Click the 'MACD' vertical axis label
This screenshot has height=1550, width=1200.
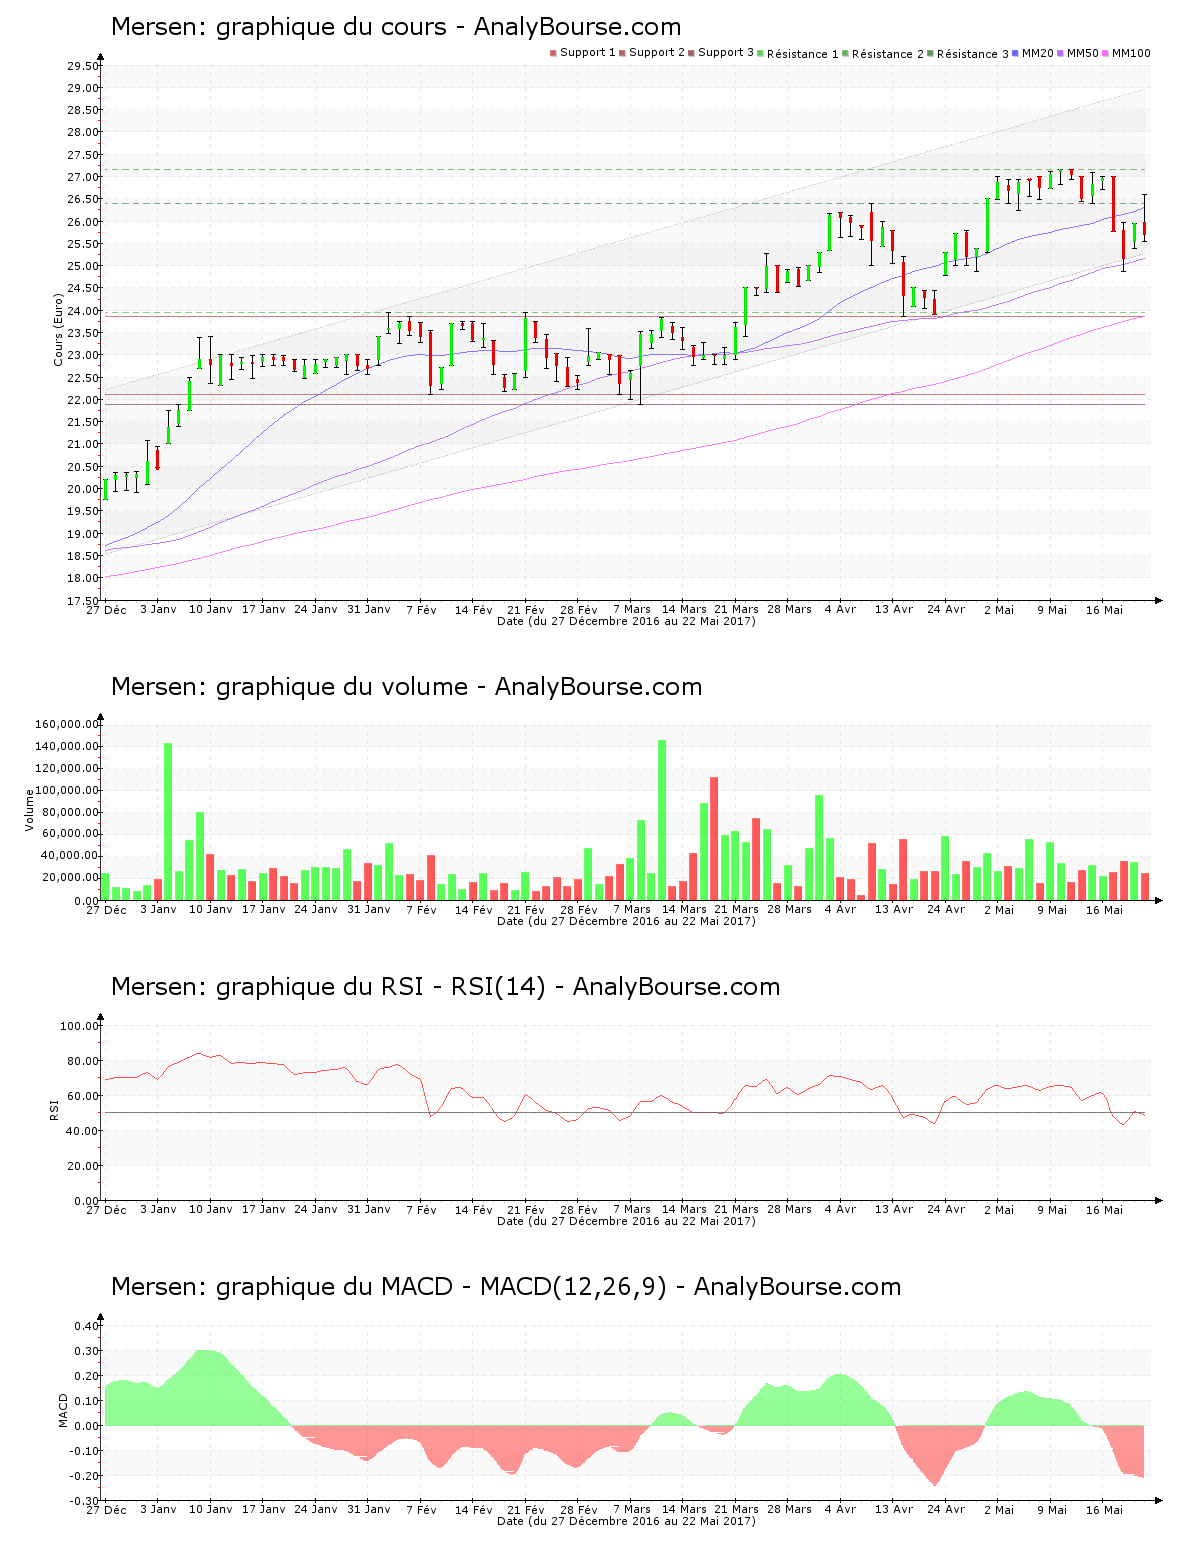[64, 1410]
